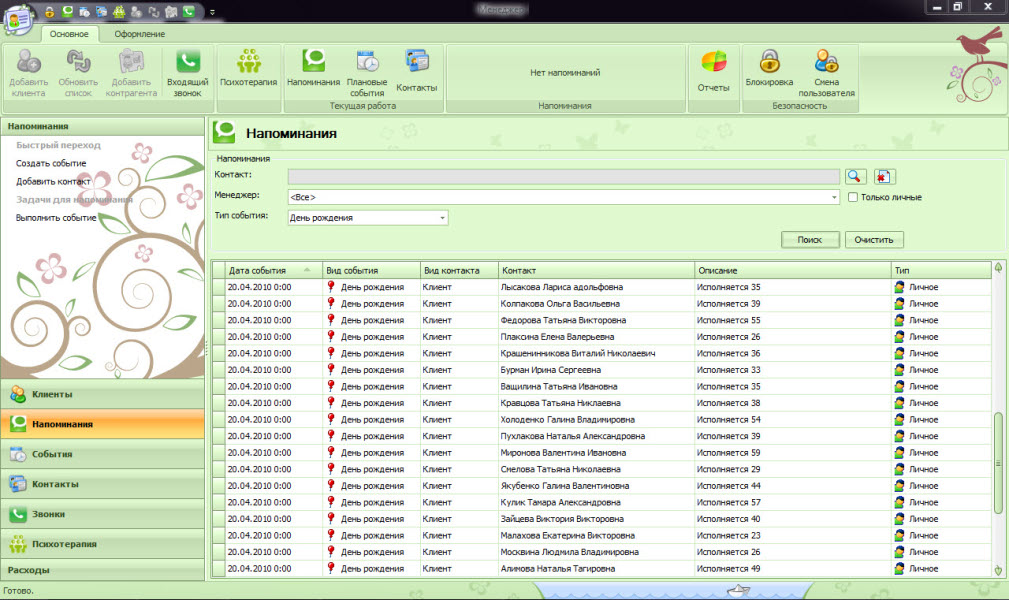
Task: Click the Входящий звонок phone icon
Action: [187, 63]
